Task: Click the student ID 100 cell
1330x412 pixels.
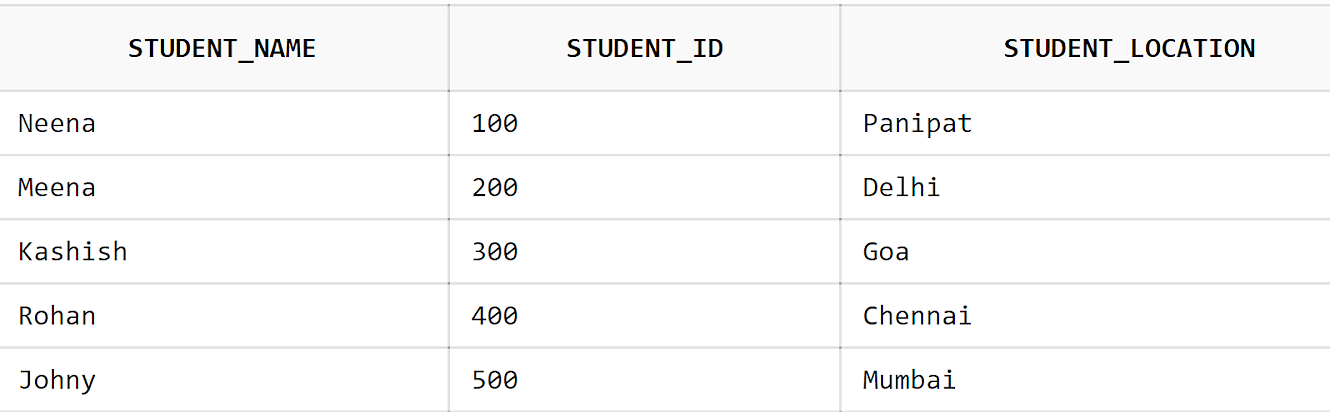Action: [x=644, y=123]
